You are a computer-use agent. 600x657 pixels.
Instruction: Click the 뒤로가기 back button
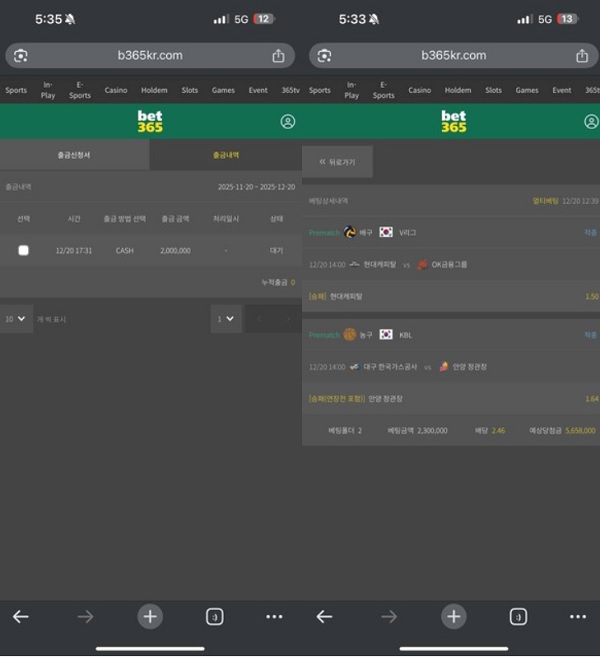pos(337,161)
